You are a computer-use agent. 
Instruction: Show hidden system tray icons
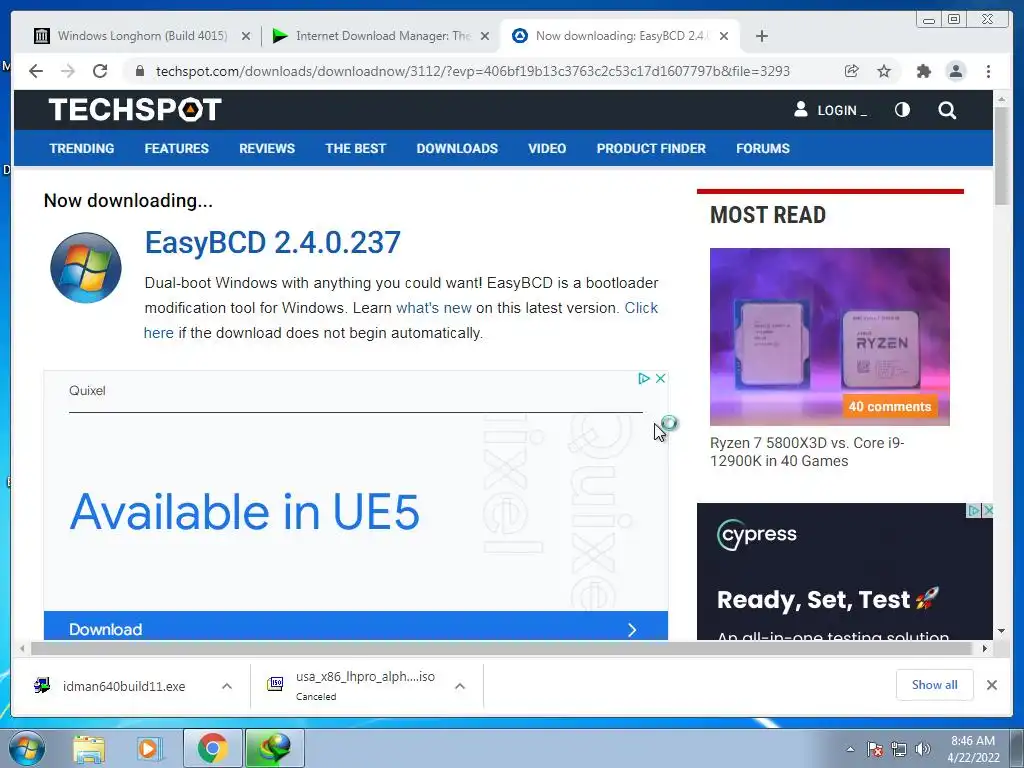point(850,749)
